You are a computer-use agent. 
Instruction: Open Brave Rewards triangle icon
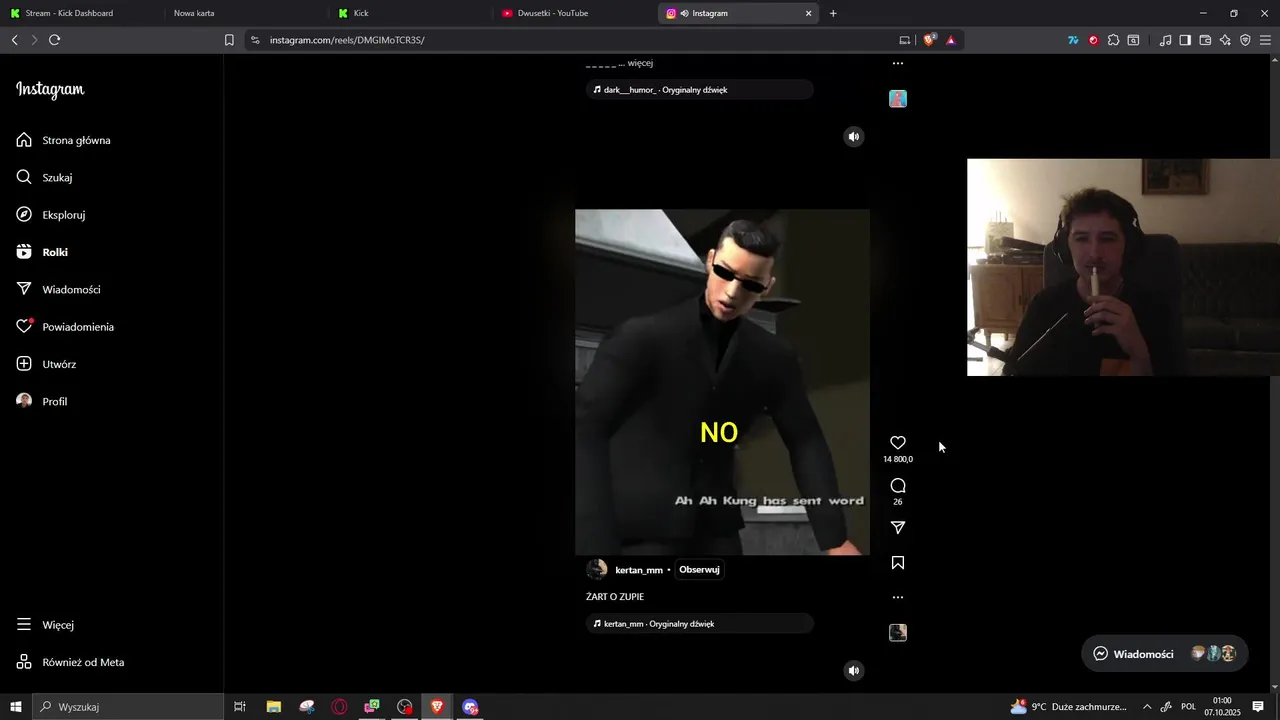tap(951, 40)
